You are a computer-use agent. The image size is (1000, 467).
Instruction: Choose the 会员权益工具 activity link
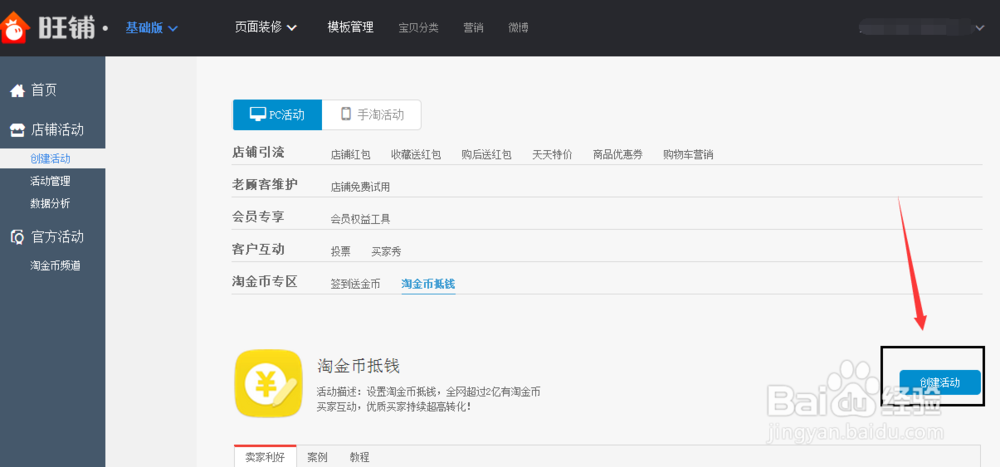click(360, 219)
